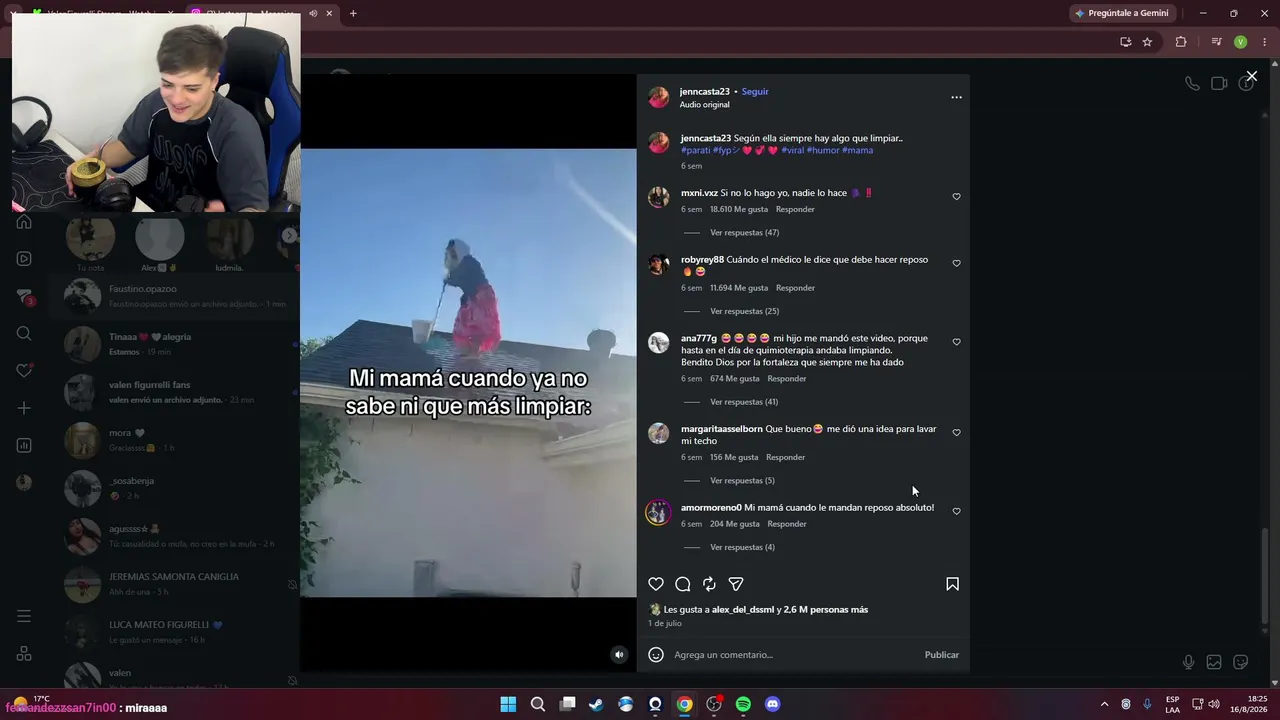Open Spotify from the taskbar
This screenshot has height=720, width=1280.
743,704
